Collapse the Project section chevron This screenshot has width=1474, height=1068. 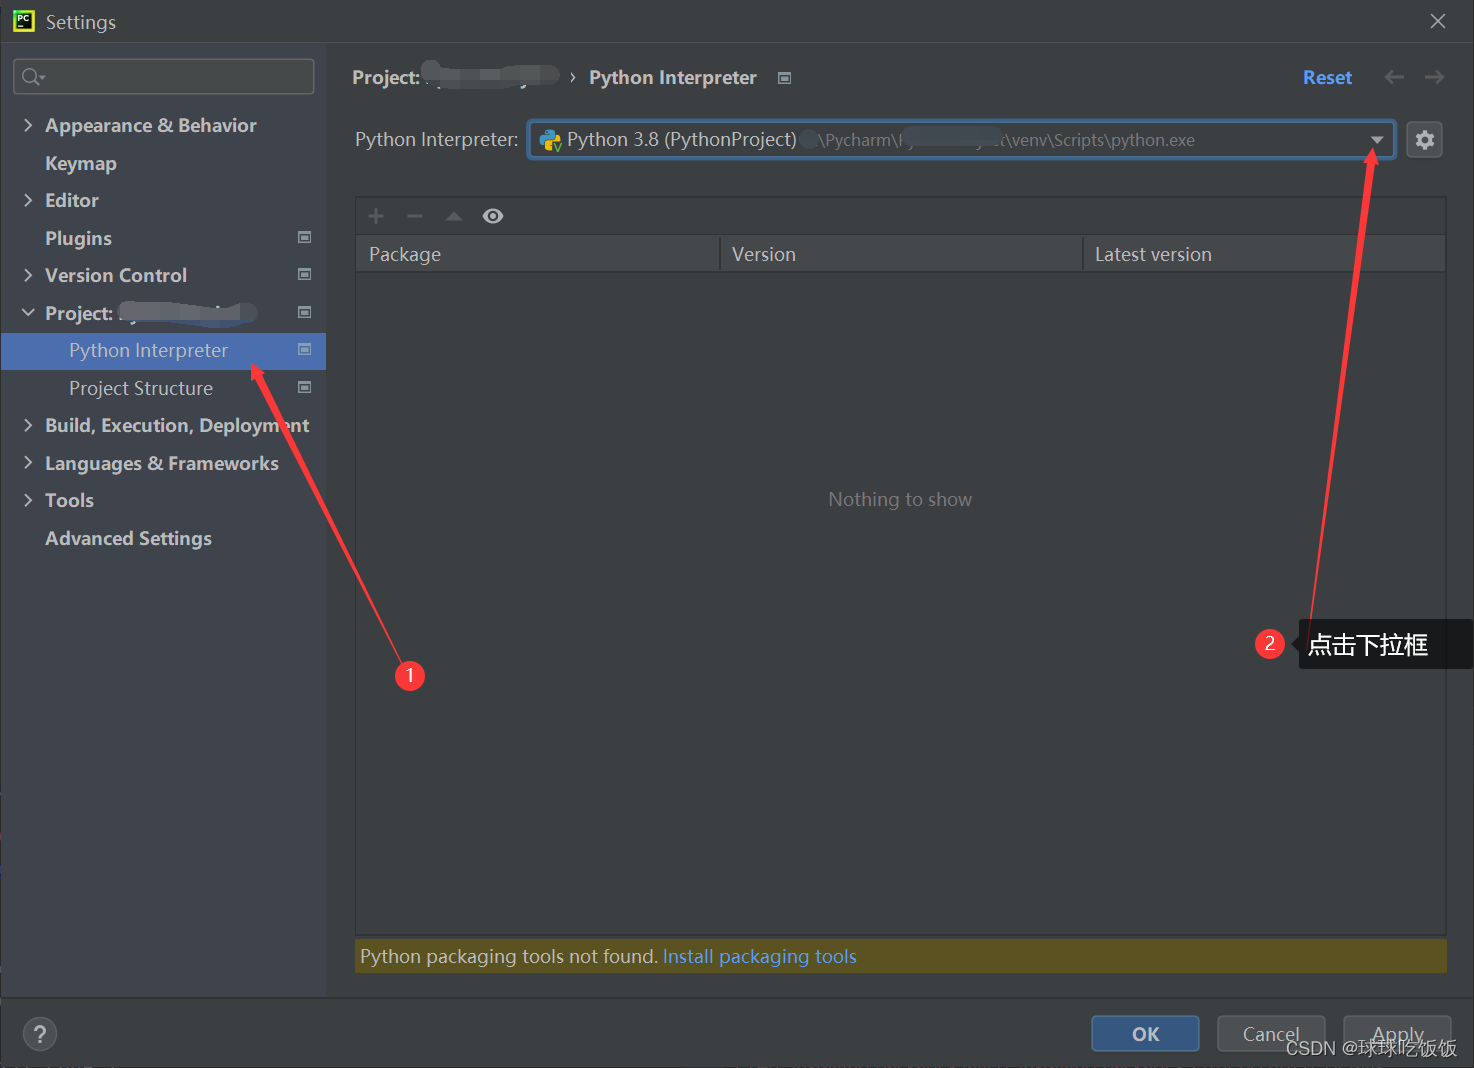28,313
